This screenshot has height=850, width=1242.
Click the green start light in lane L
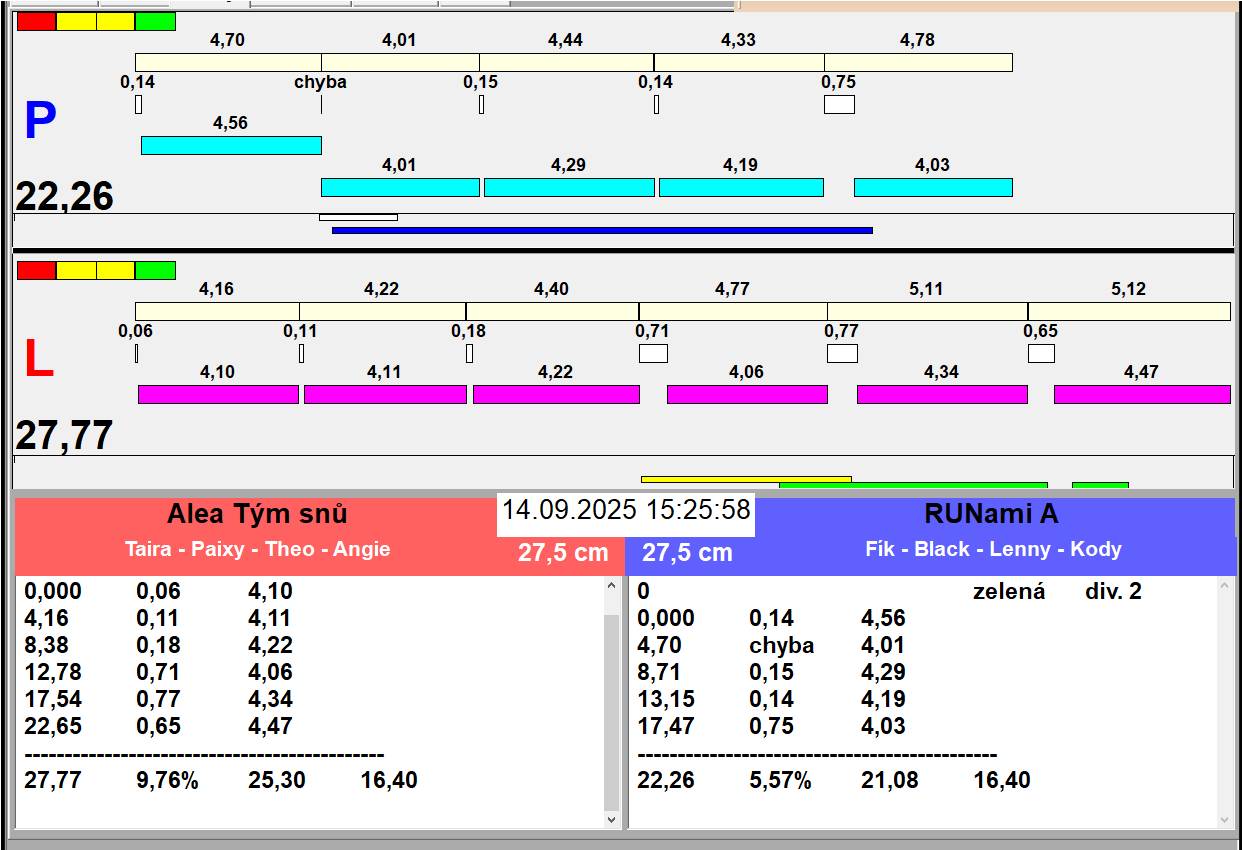click(155, 270)
